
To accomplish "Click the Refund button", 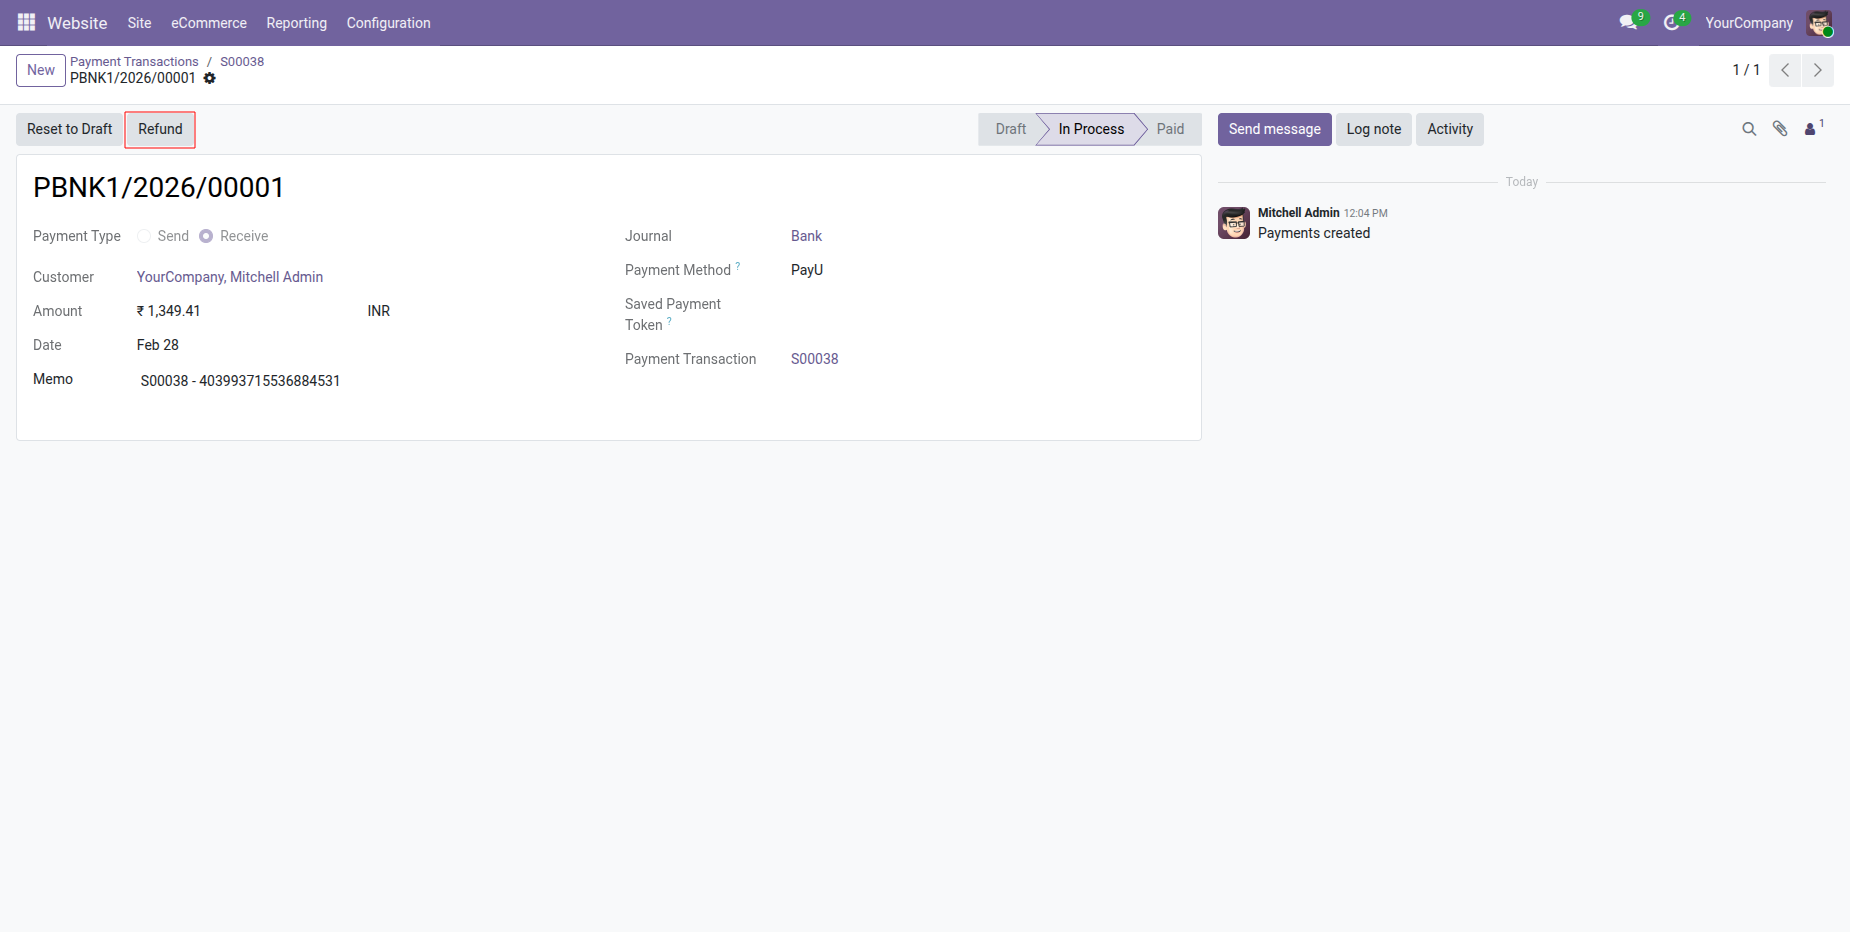I will (x=160, y=129).
